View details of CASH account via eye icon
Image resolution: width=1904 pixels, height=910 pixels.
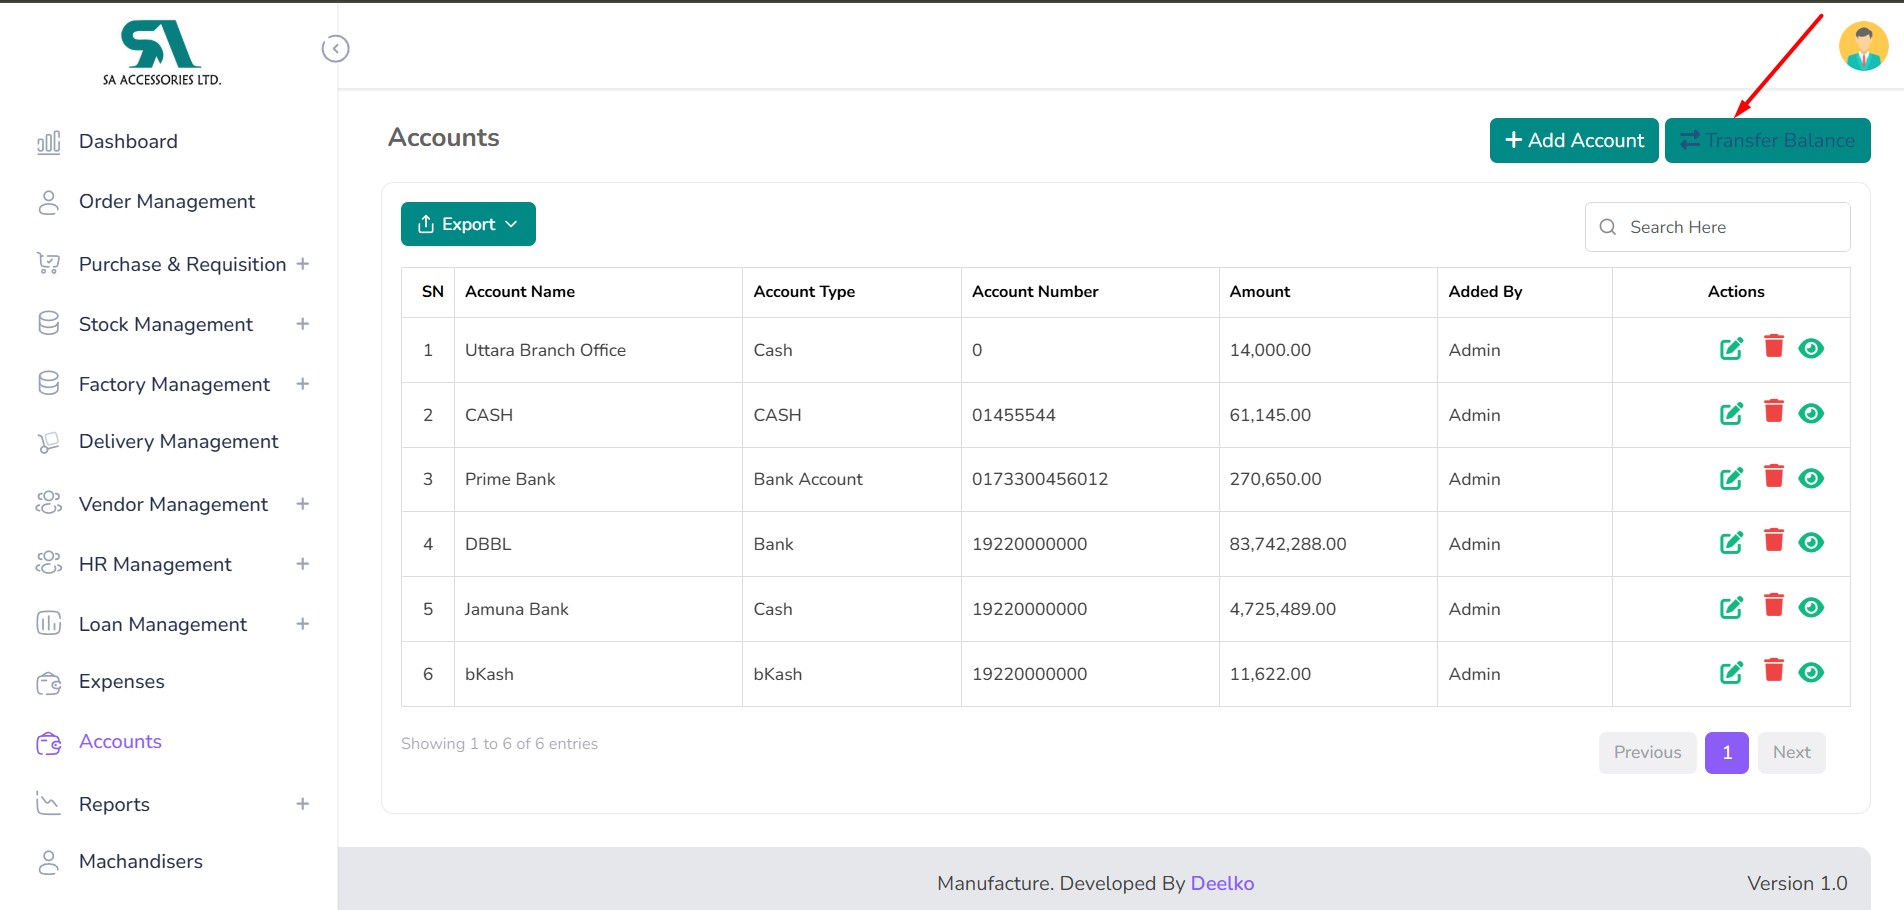[1810, 414]
